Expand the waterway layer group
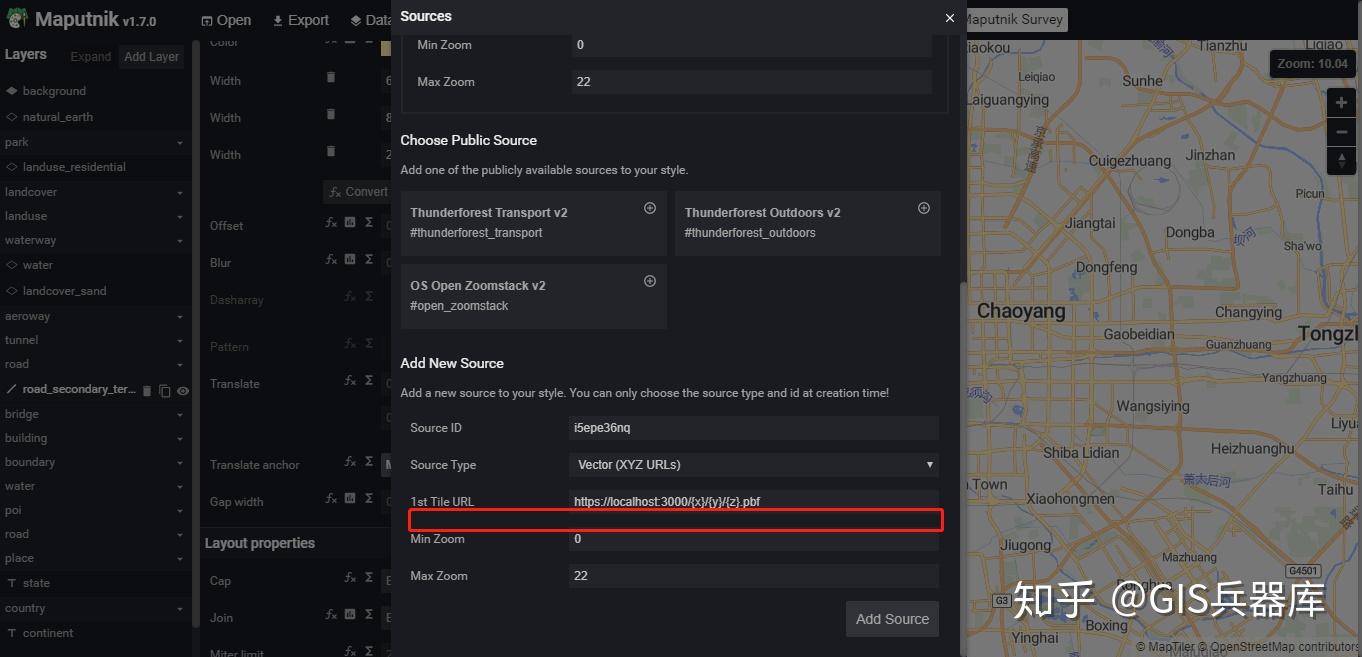 pyautogui.click(x=180, y=241)
